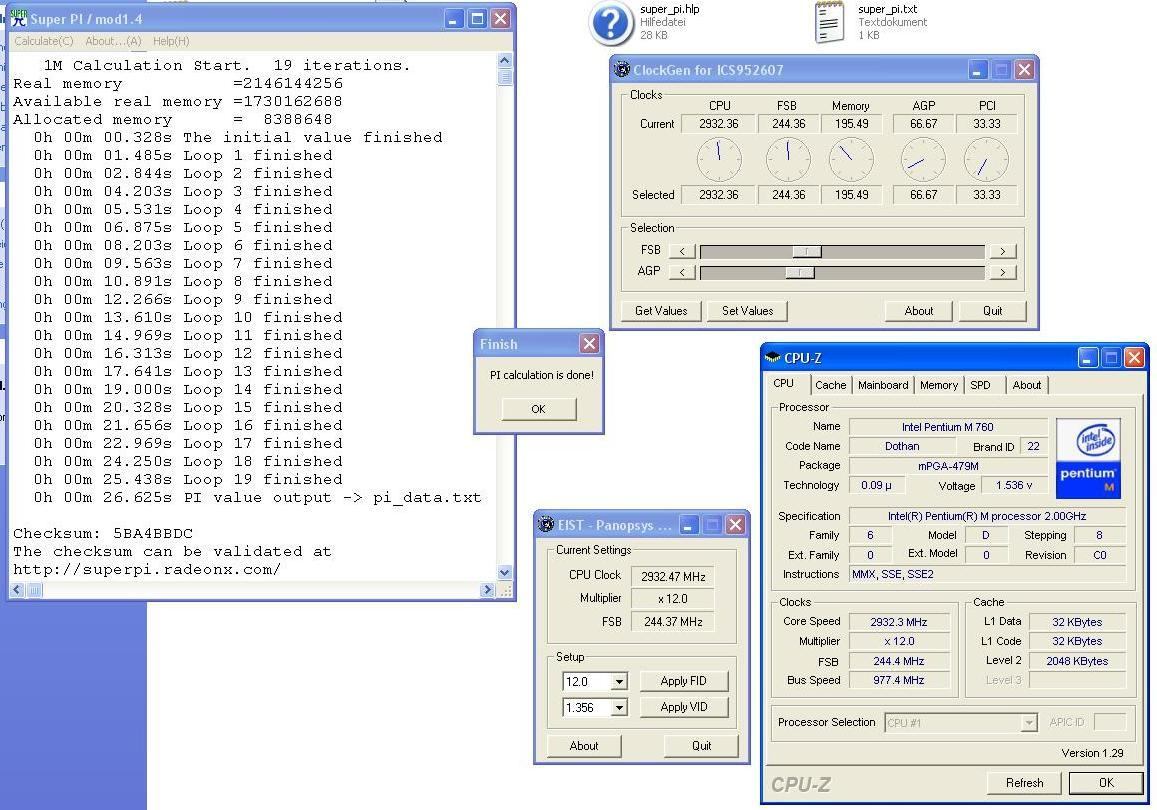1157x810 pixels.
Task: Click the FSB clock dial in ClockGen
Action: click(788, 159)
